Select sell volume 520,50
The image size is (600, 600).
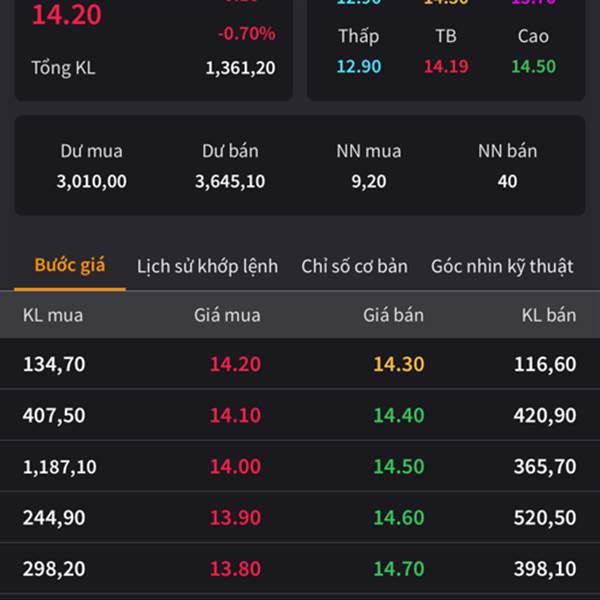point(545,518)
